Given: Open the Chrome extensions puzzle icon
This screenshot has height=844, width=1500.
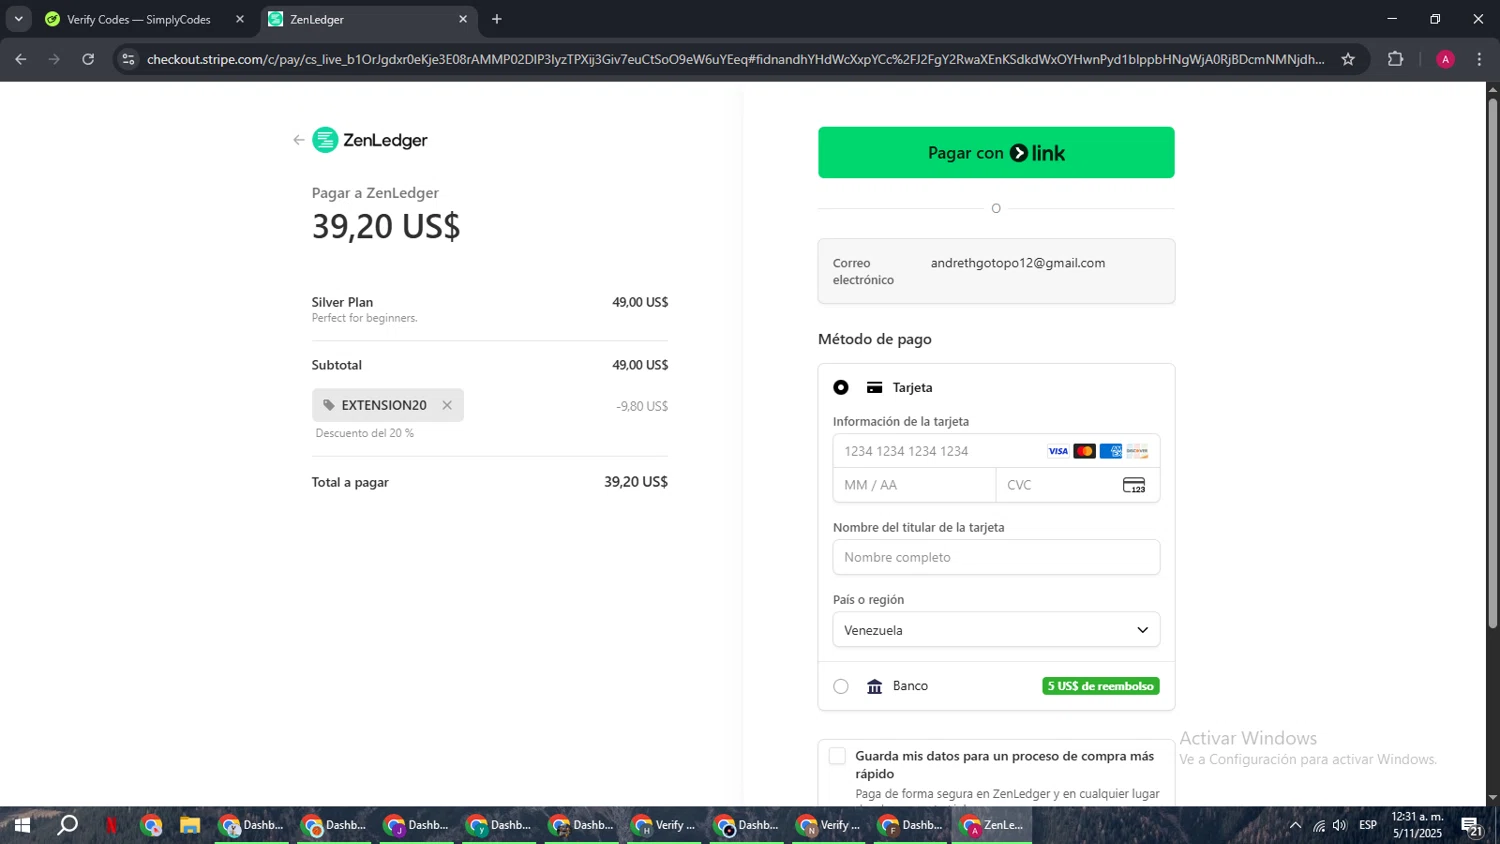Looking at the screenshot, I should pos(1396,59).
